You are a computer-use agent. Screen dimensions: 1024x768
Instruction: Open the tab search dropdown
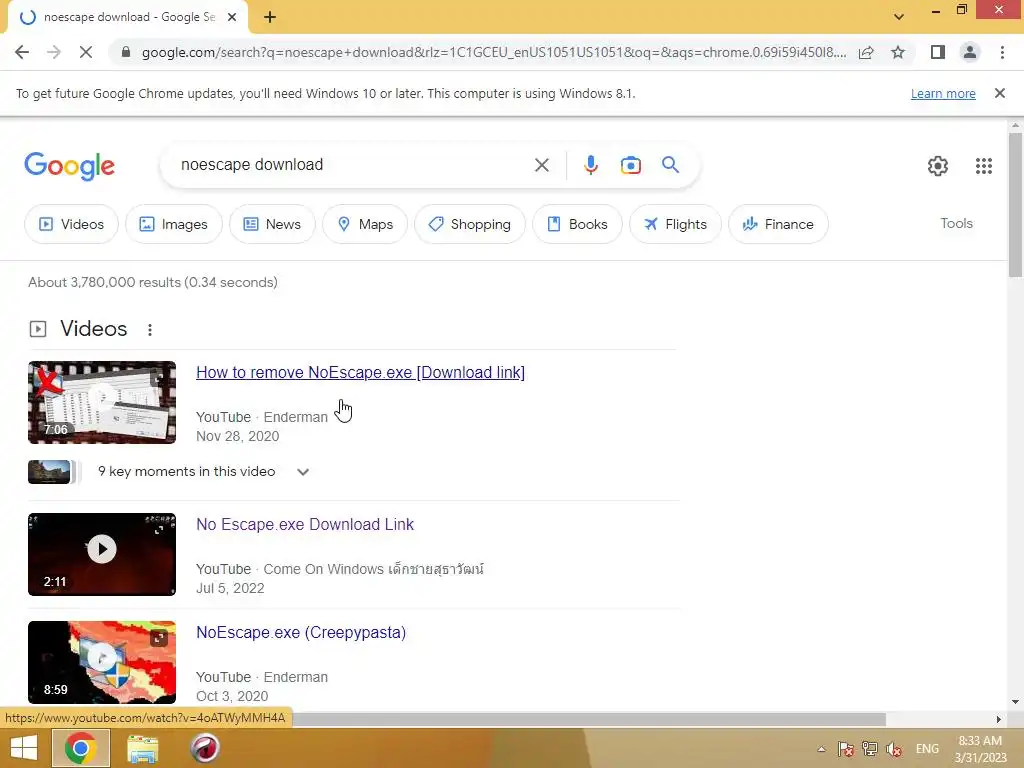[x=899, y=17]
